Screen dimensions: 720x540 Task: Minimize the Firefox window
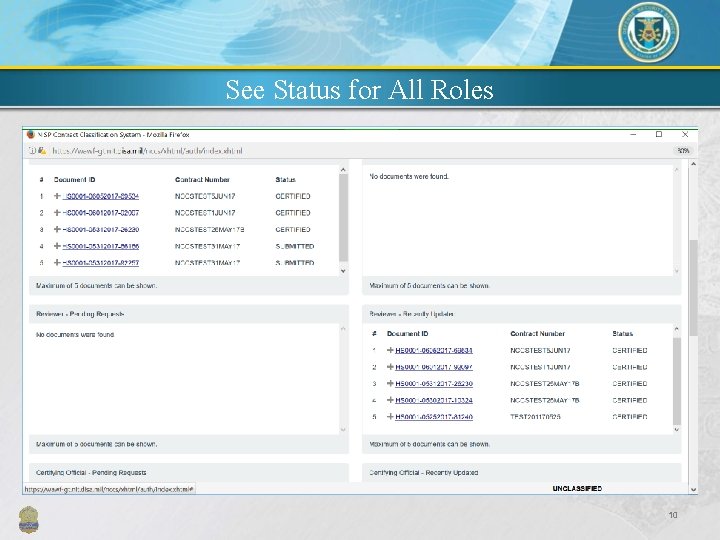click(633, 135)
